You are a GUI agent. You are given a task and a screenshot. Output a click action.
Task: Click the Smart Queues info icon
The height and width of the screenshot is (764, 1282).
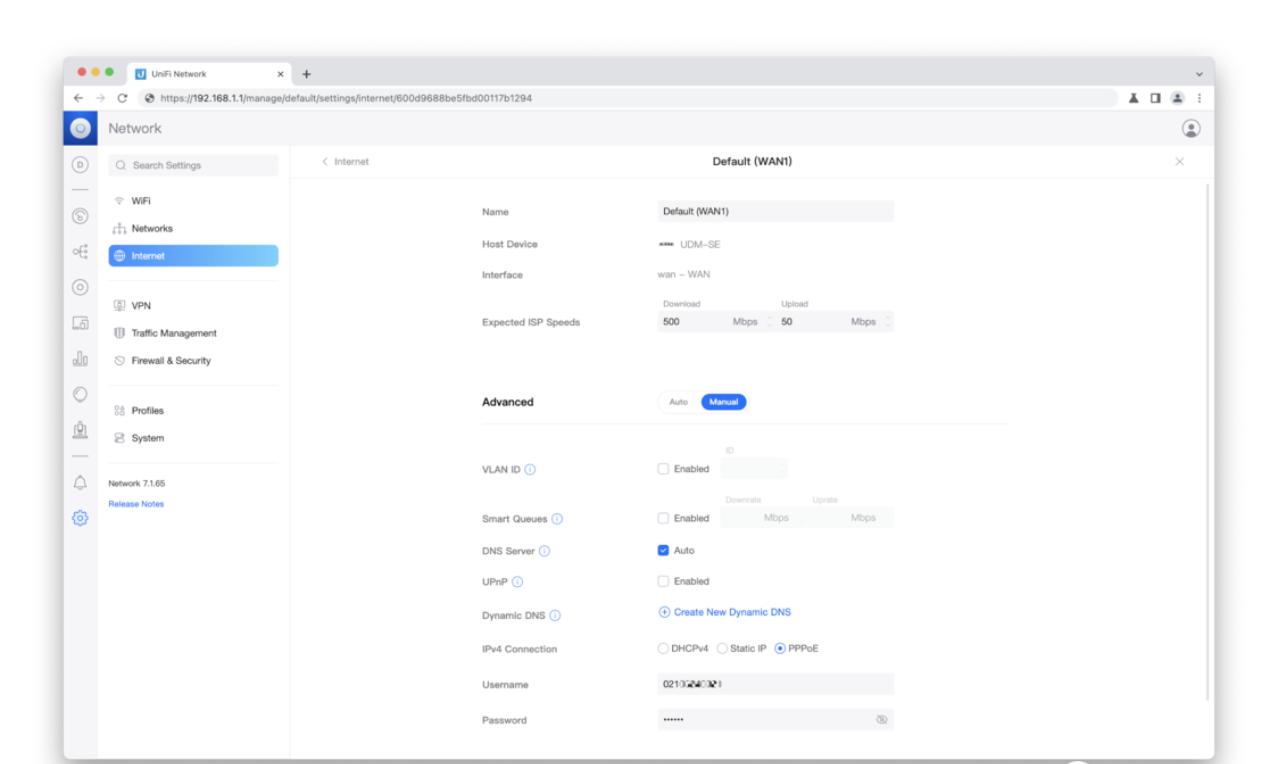pyautogui.click(x=556, y=518)
